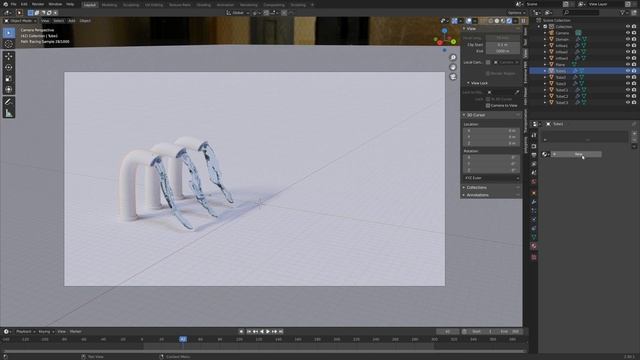Select the Move tool
Viewport: 640px width, 360px height.
9,56
